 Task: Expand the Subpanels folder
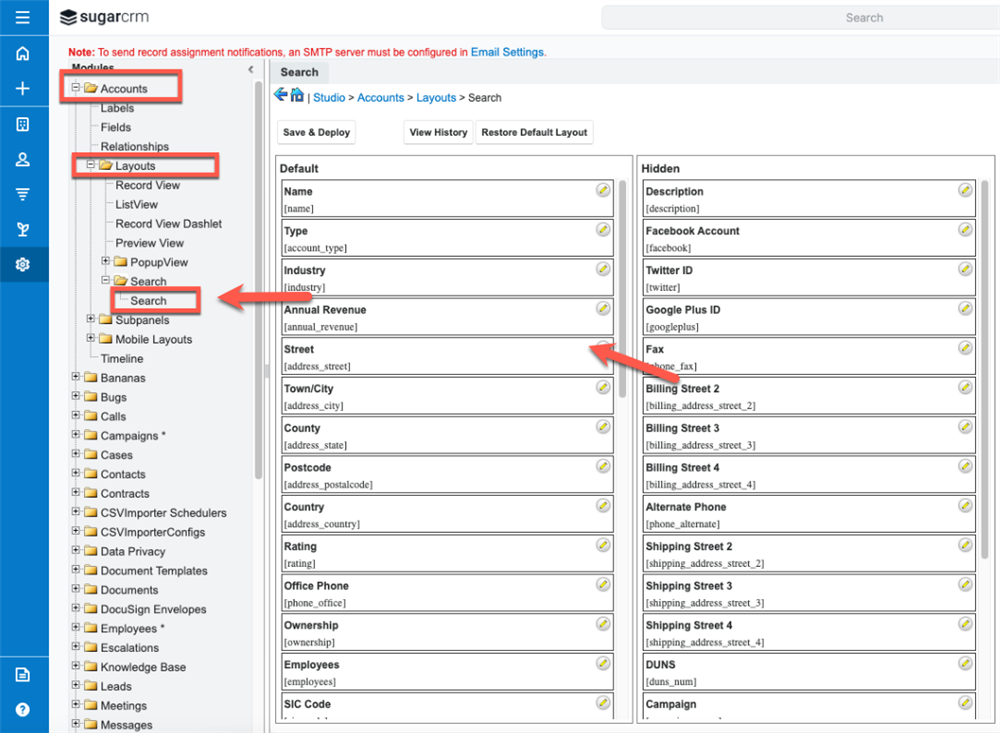click(91, 320)
